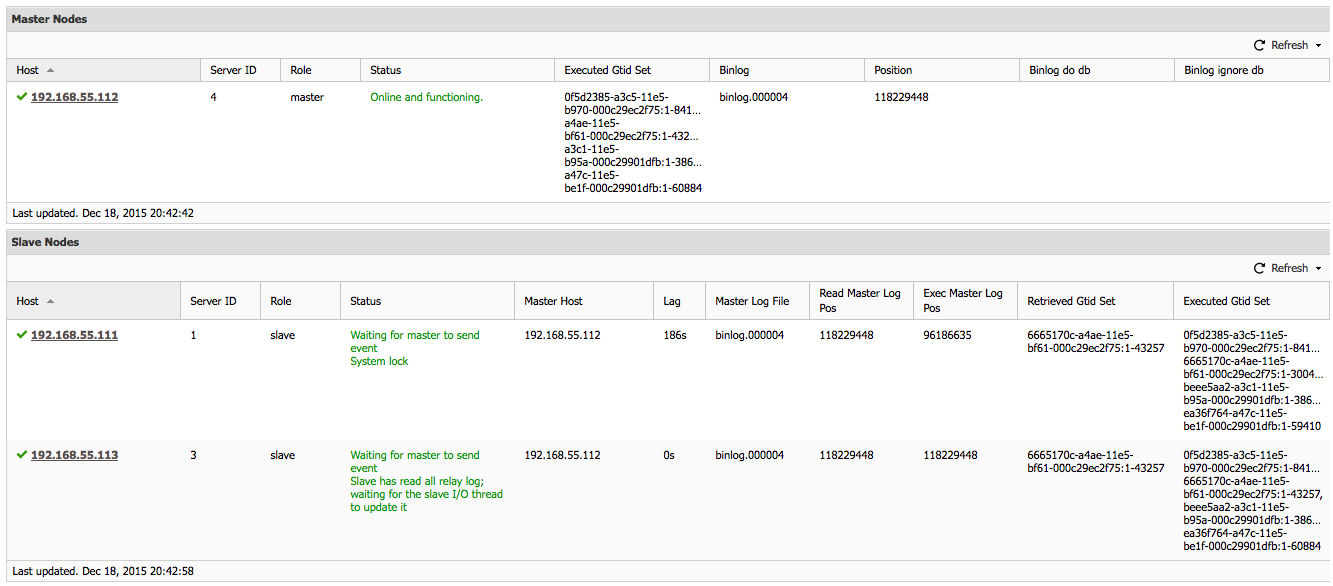Click Master Log File column header
This screenshot has height=586, width=1333.
tap(752, 301)
